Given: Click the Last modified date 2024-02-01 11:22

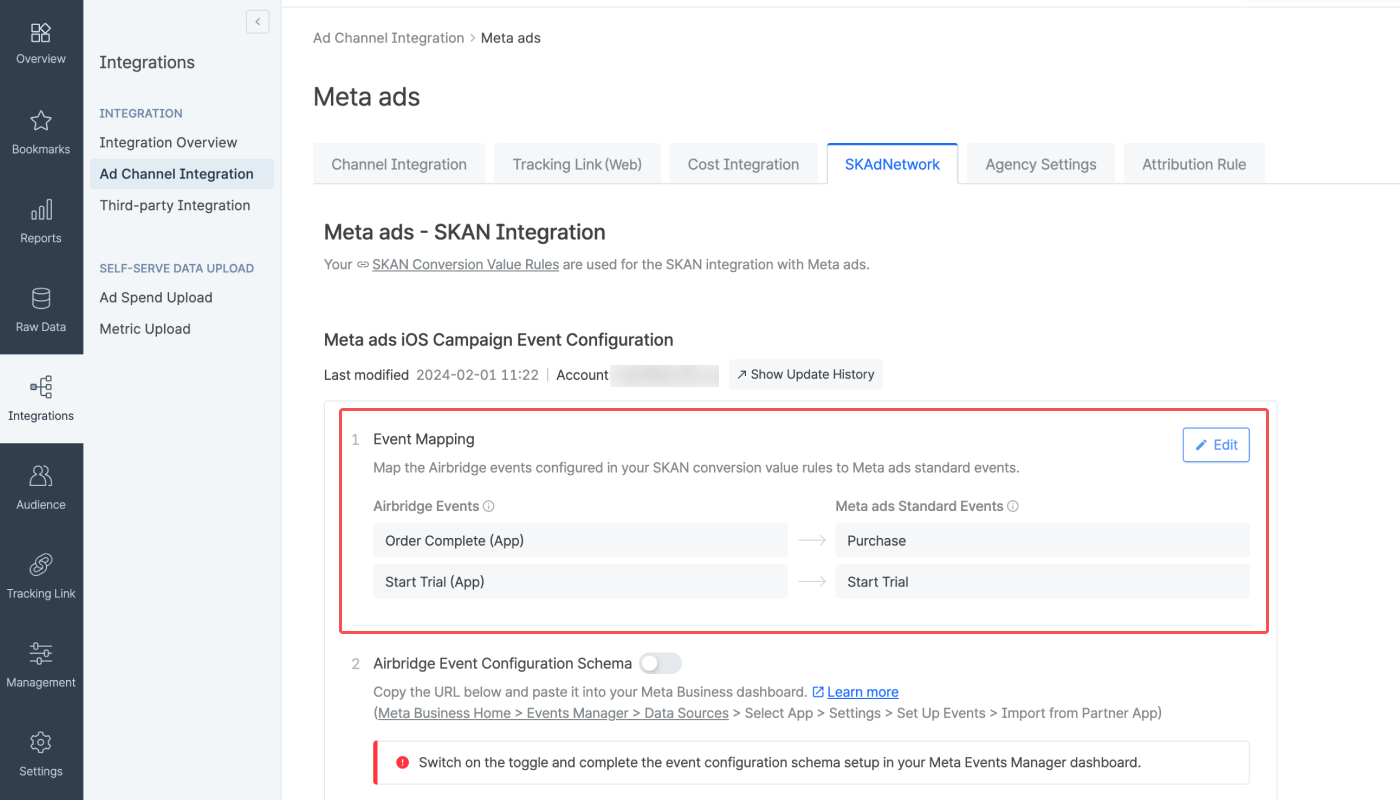Looking at the screenshot, I should pyautogui.click(x=478, y=375).
